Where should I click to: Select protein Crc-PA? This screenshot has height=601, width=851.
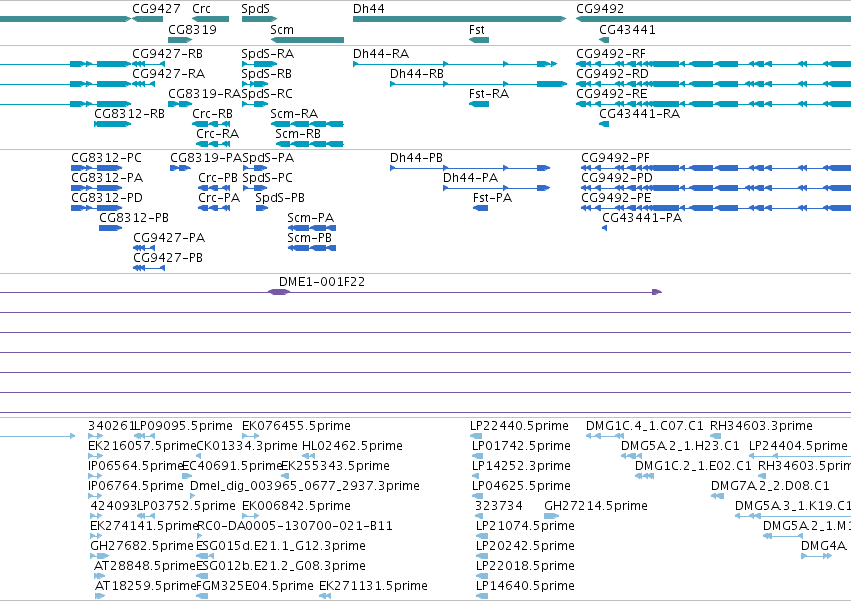tap(214, 208)
